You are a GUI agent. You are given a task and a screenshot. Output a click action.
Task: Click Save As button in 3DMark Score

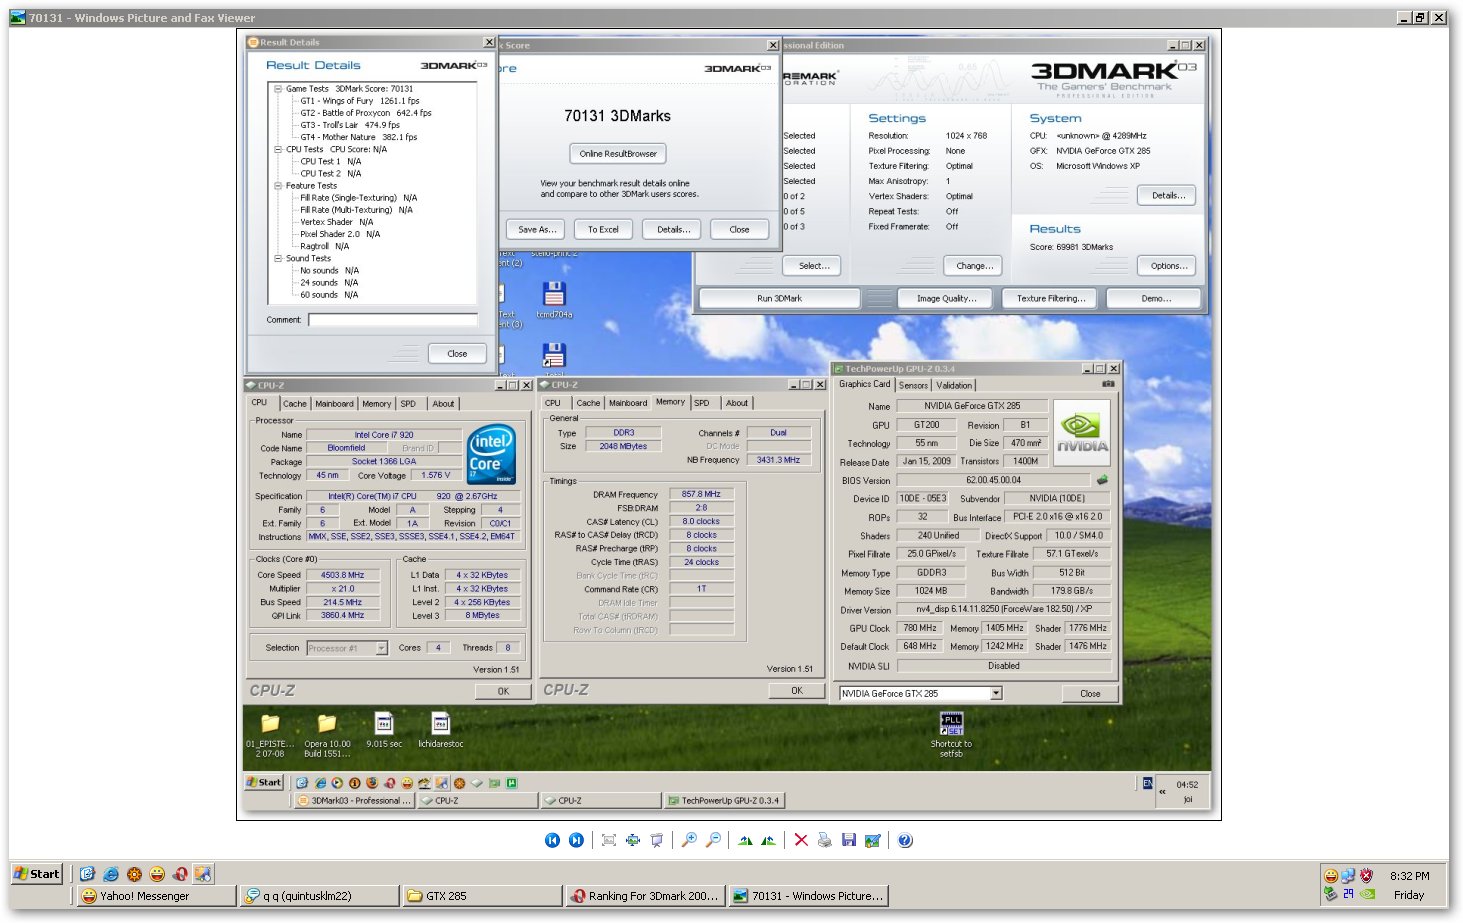click(x=537, y=229)
